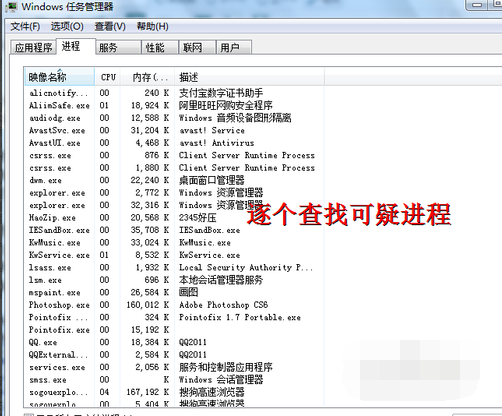The image size is (502, 416).
Task: Sort by the 映像名称 column header
Action: [59, 77]
